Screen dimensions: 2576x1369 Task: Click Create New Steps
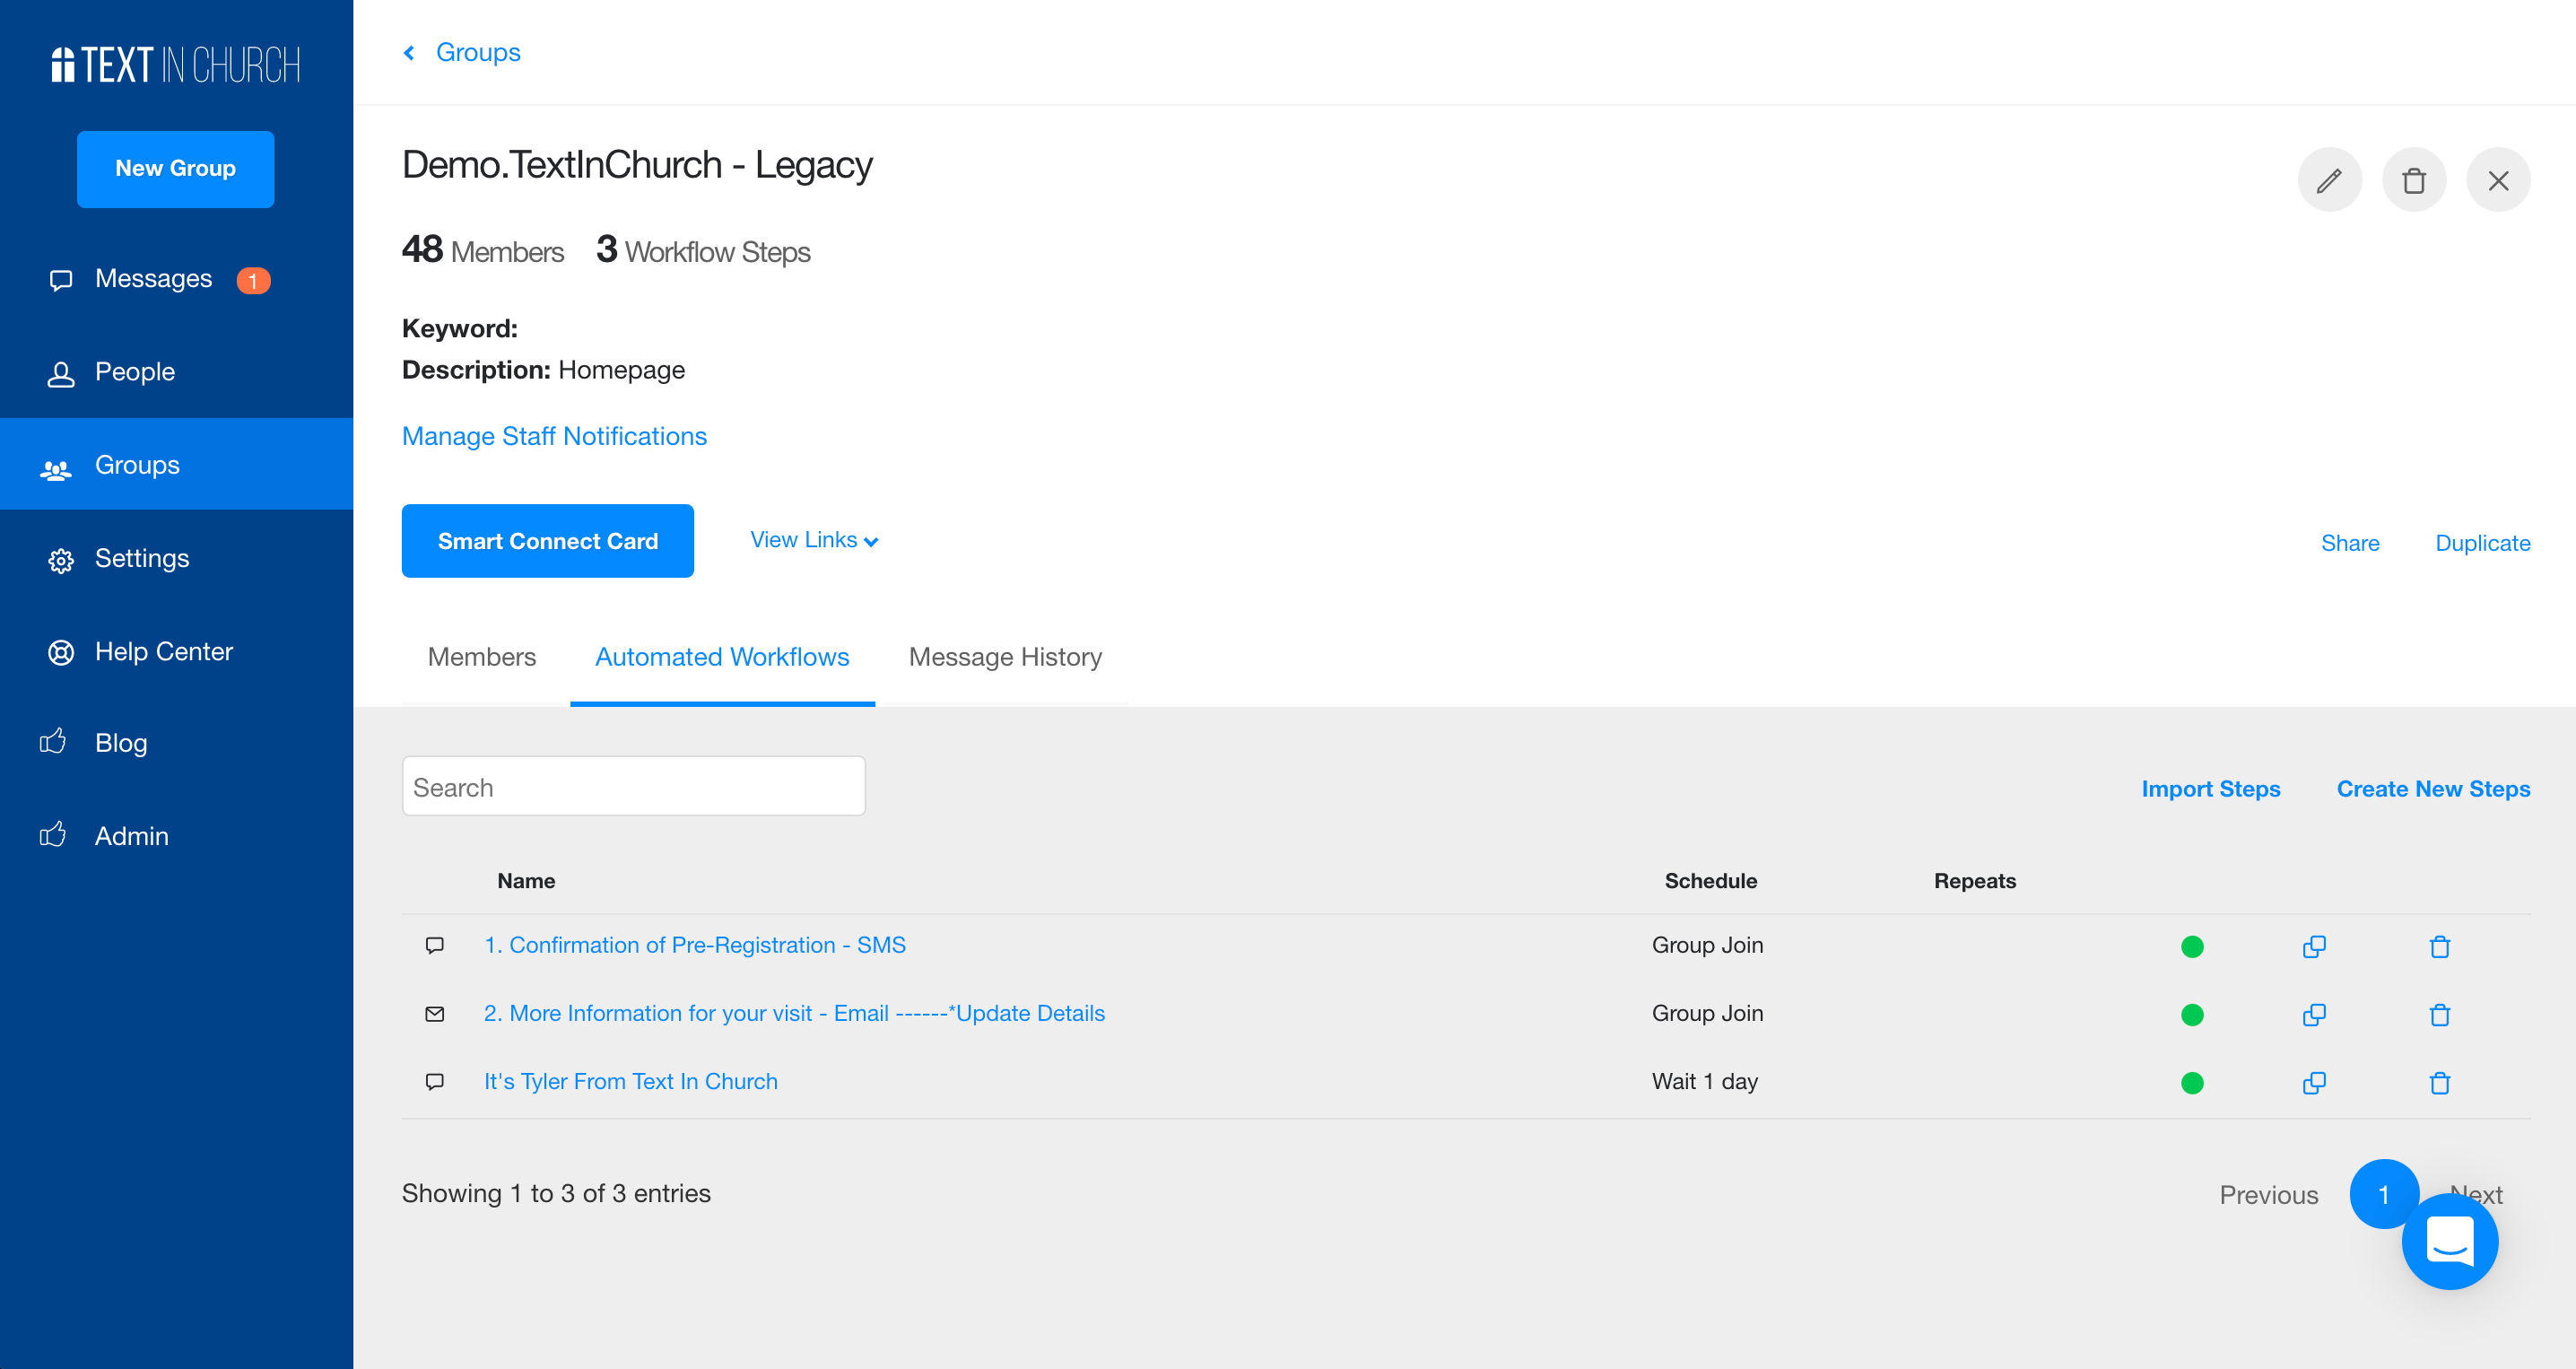[x=2433, y=789]
